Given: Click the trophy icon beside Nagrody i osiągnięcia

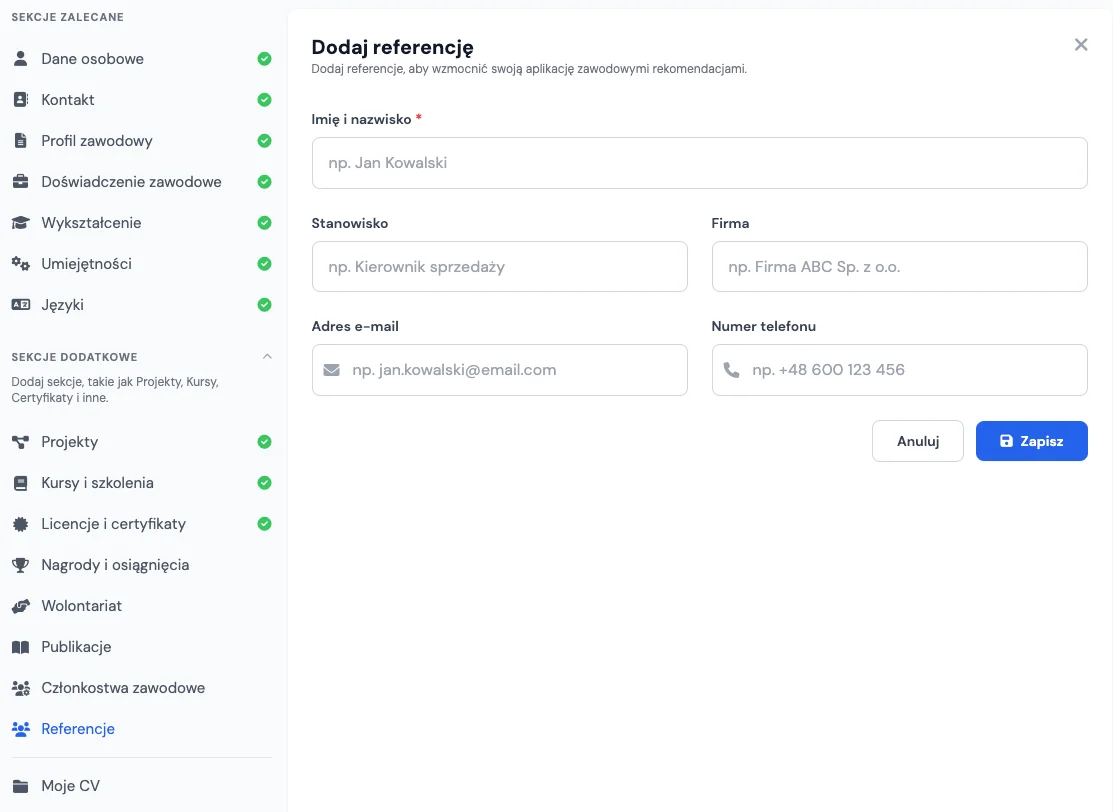Looking at the screenshot, I should pyautogui.click(x=21, y=565).
